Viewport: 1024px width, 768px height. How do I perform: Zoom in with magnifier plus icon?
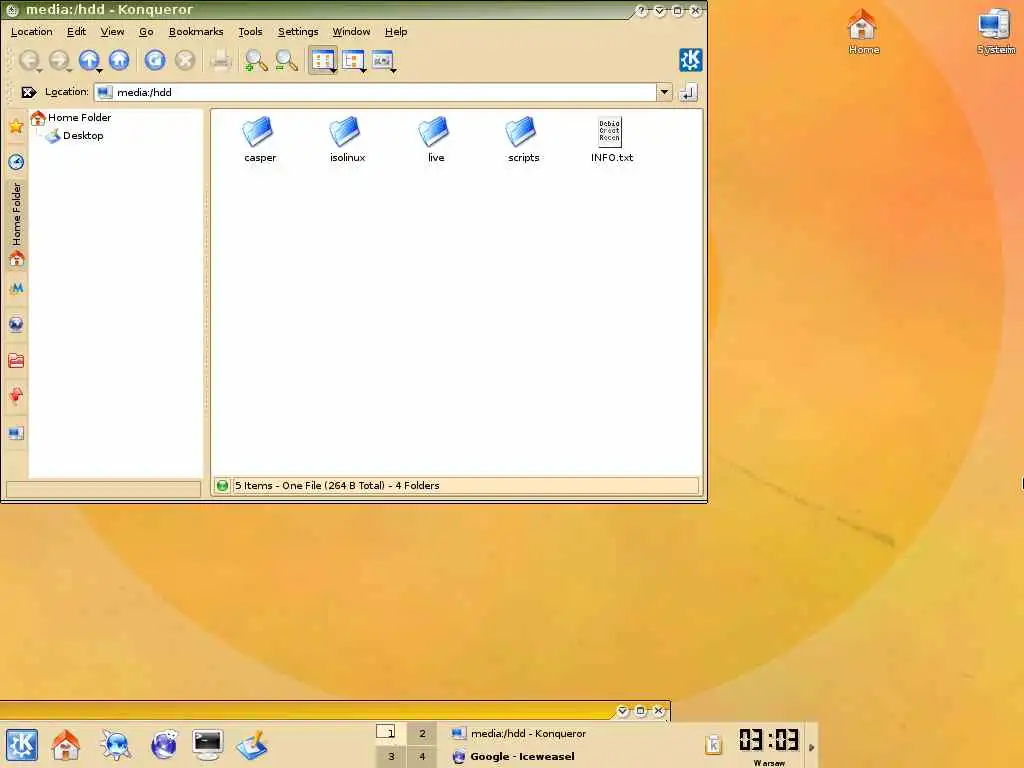255,60
